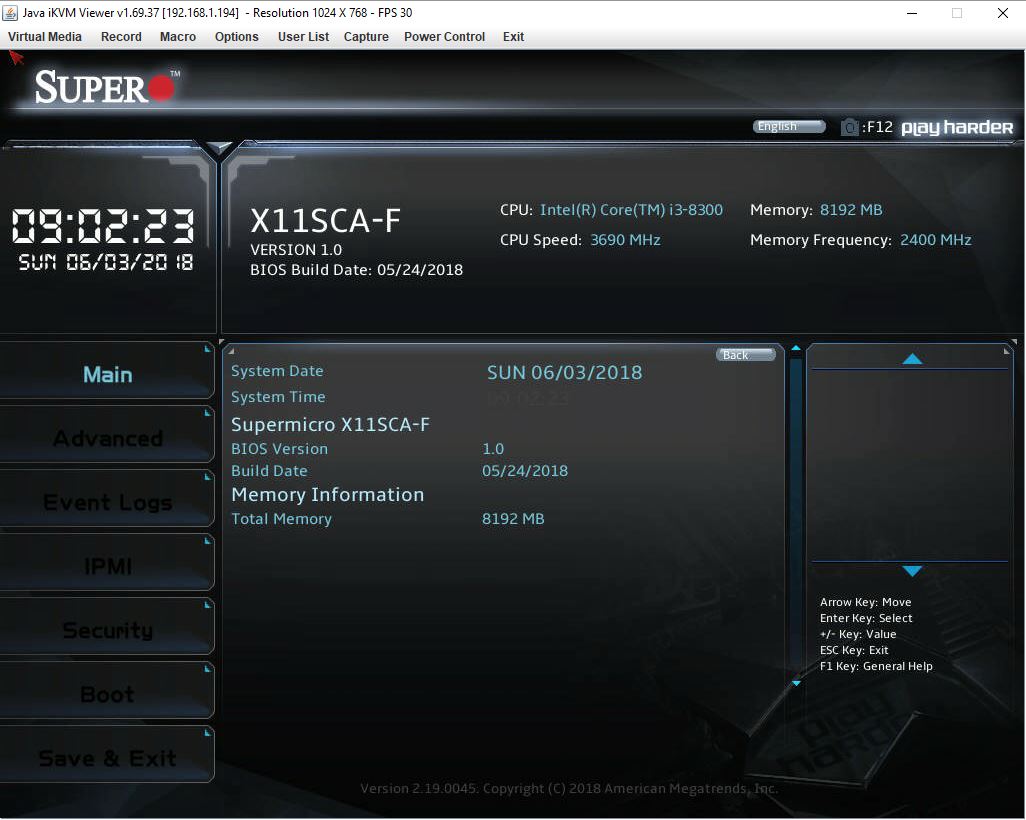Open the Power Control menu

[444, 37]
